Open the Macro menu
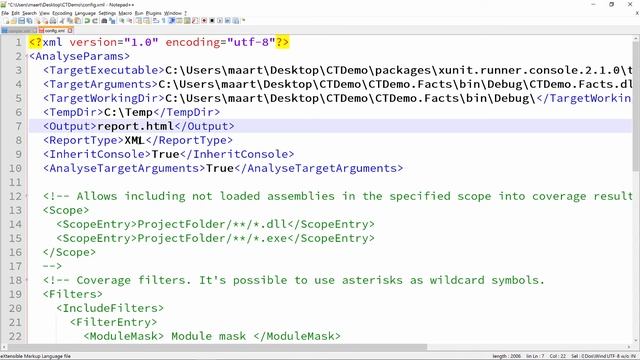 tap(125, 13)
